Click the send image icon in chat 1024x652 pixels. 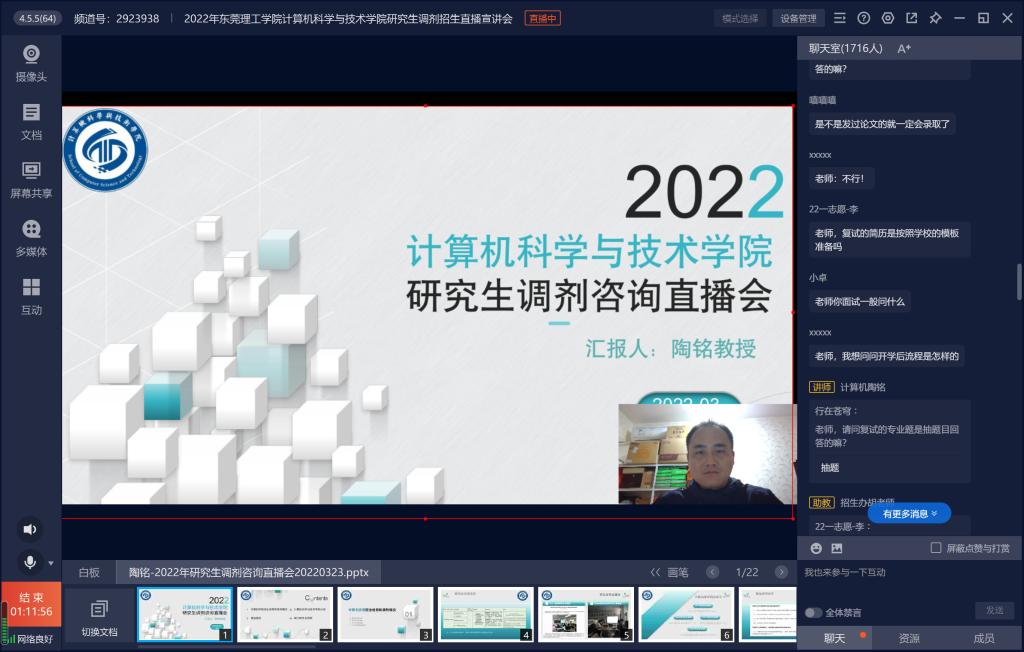click(837, 548)
